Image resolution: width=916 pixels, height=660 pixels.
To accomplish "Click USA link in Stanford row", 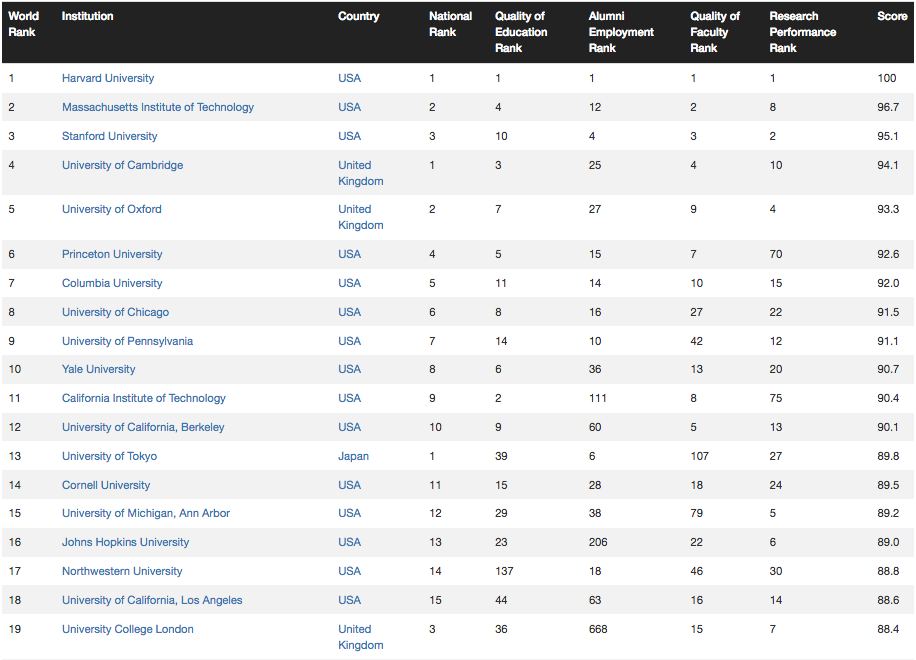I will tap(349, 136).
